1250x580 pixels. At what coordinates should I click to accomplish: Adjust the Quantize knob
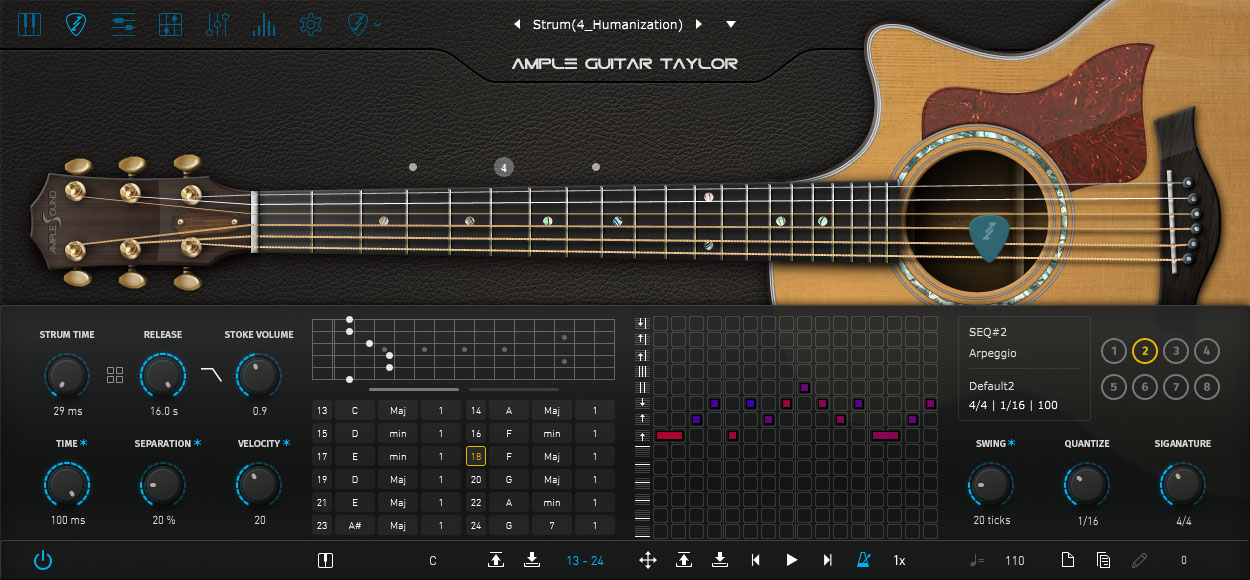[x=1087, y=487]
